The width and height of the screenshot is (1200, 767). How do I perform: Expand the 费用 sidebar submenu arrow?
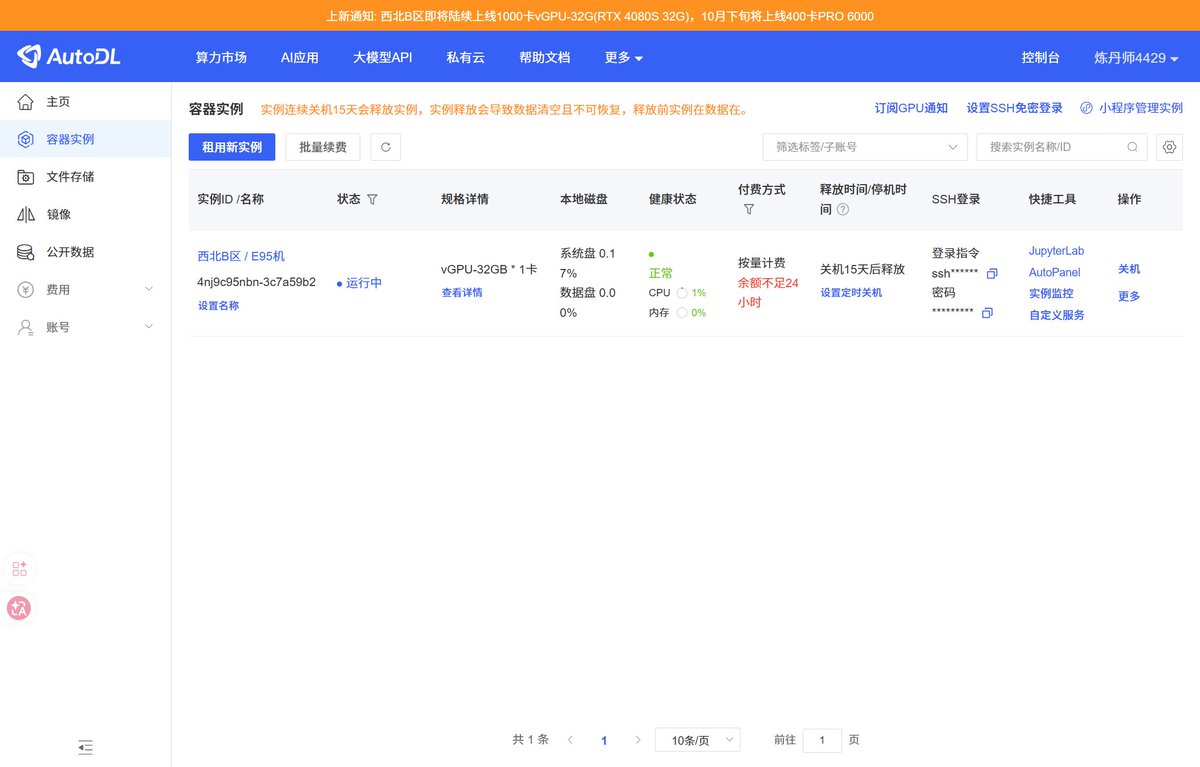149,289
